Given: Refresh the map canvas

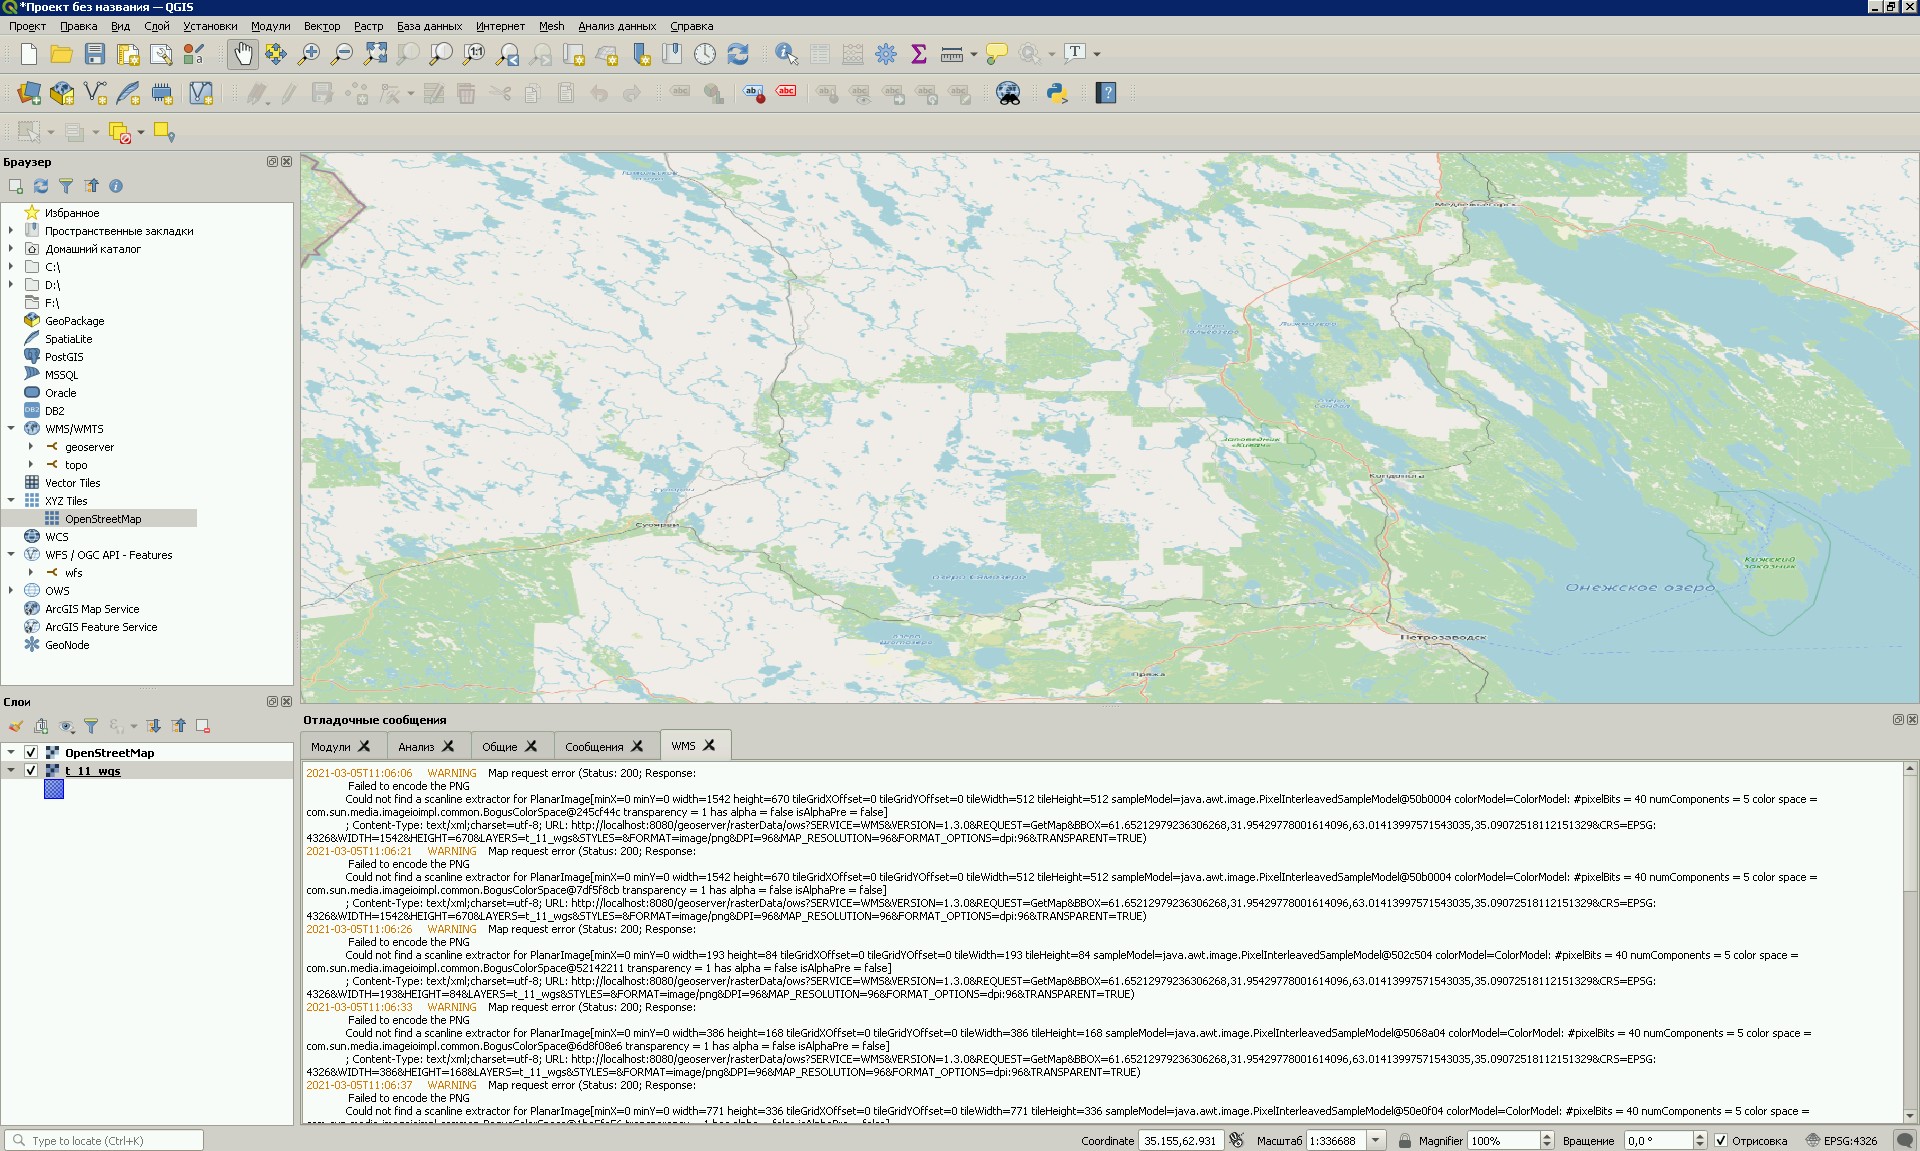Looking at the screenshot, I should [x=739, y=55].
